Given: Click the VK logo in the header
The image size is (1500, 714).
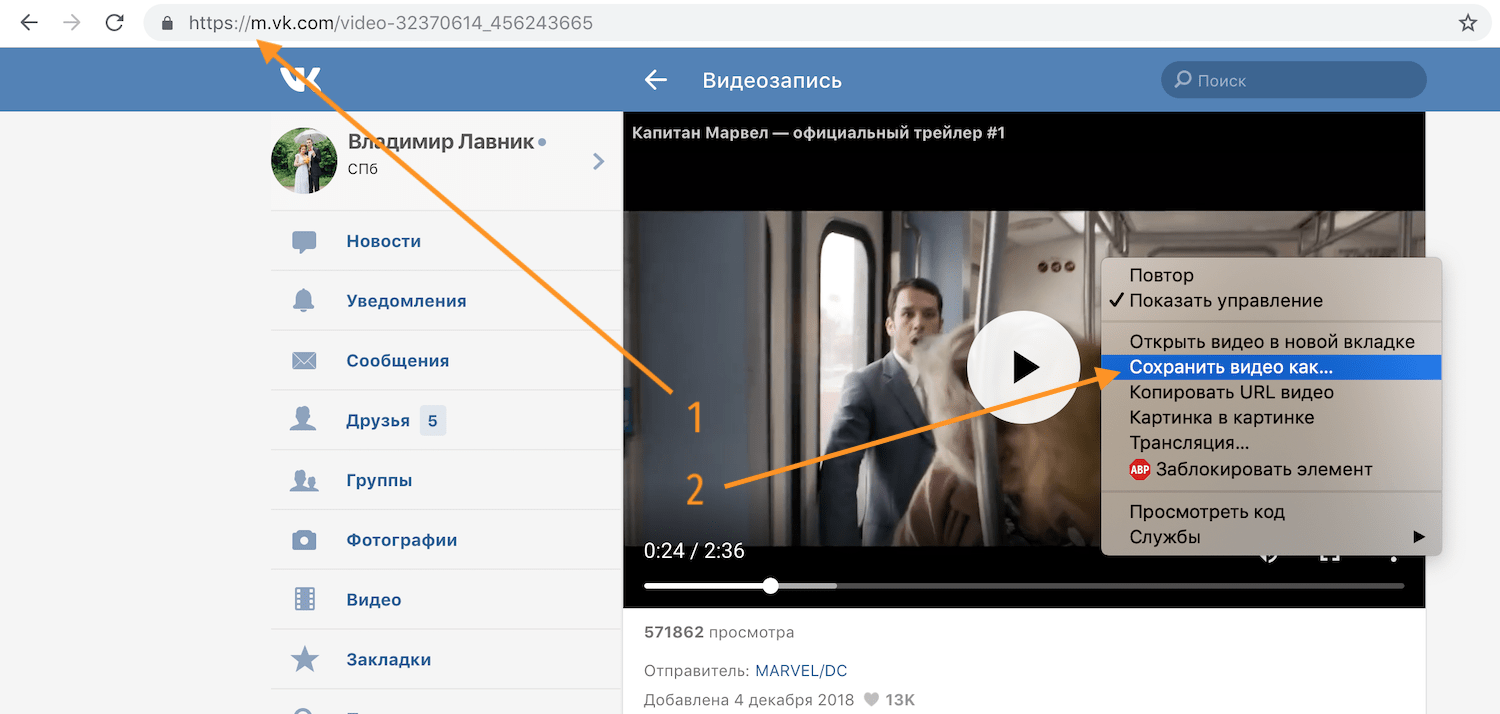Looking at the screenshot, I should tap(300, 79).
